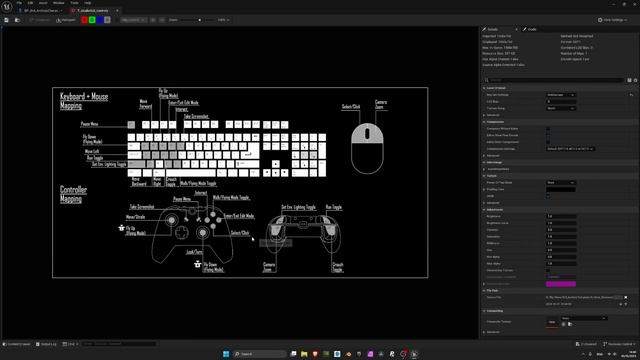Image resolution: width=640 pixels, height=360 pixels.
Task: Expand the Padding Color property
Action: click(x=484, y=189)
